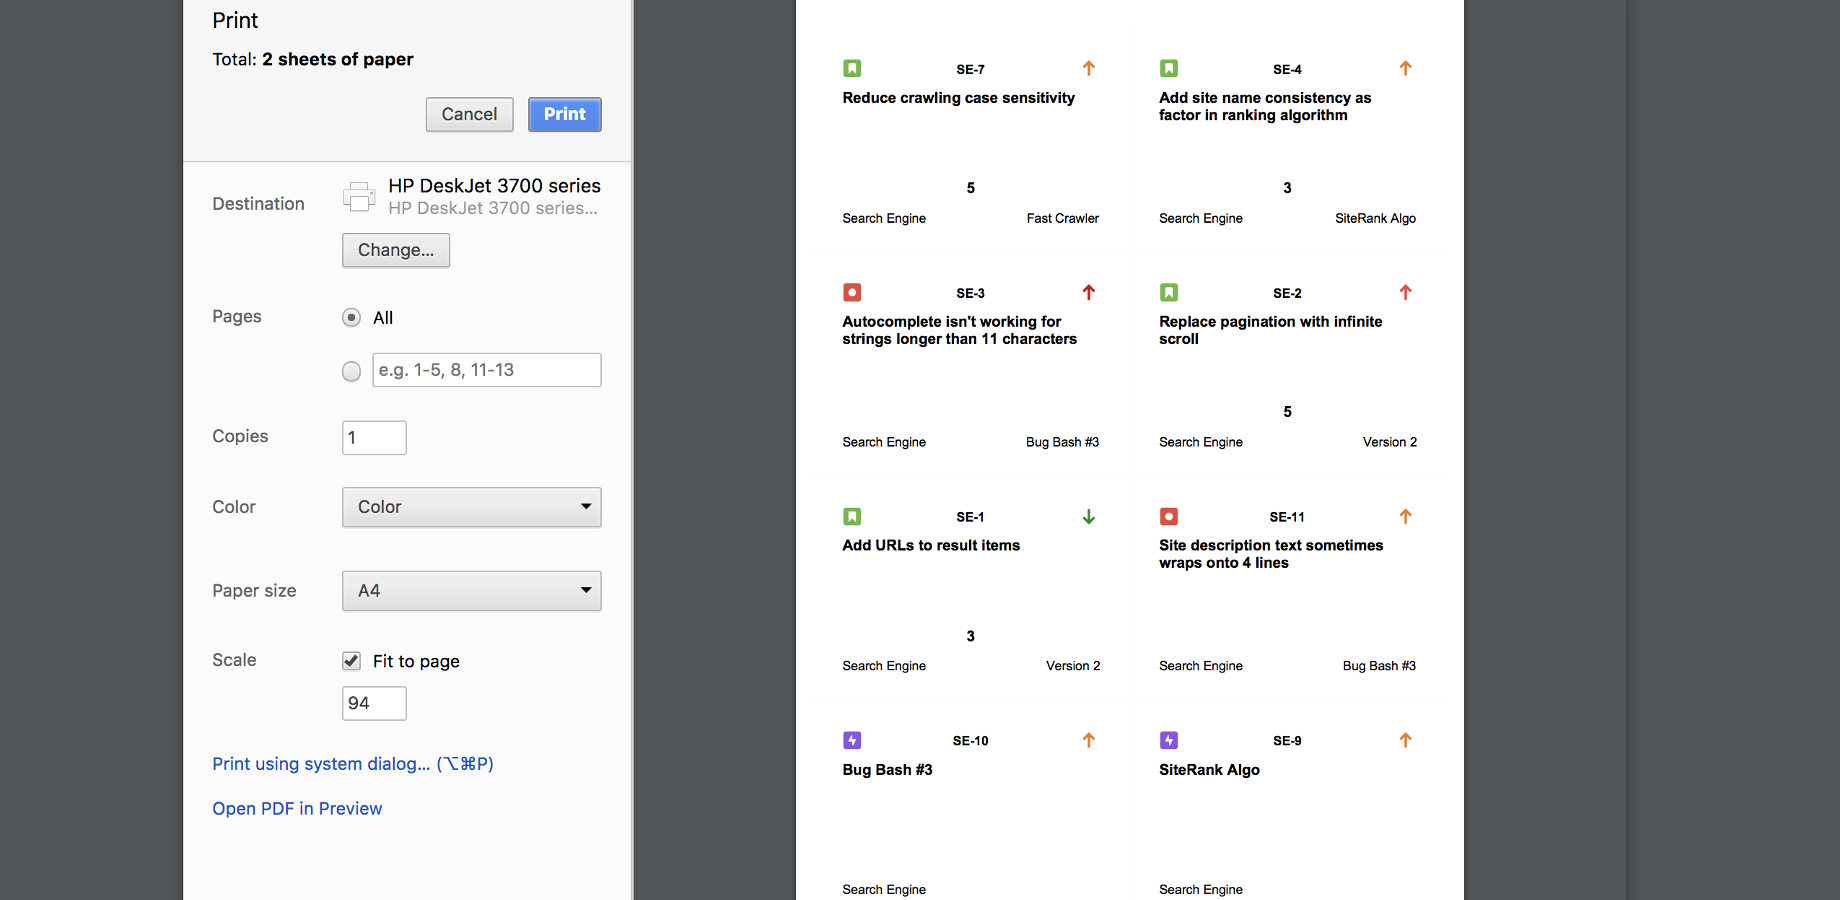Click the green story icon on SE-2 card
This screenshot has width=1840, height=900.
point(1169,292)
